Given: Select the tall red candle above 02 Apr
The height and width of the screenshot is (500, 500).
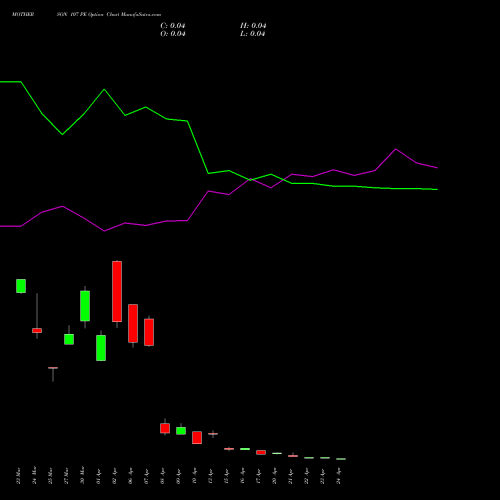Looking at the screenshot, I should pos(117,291).
